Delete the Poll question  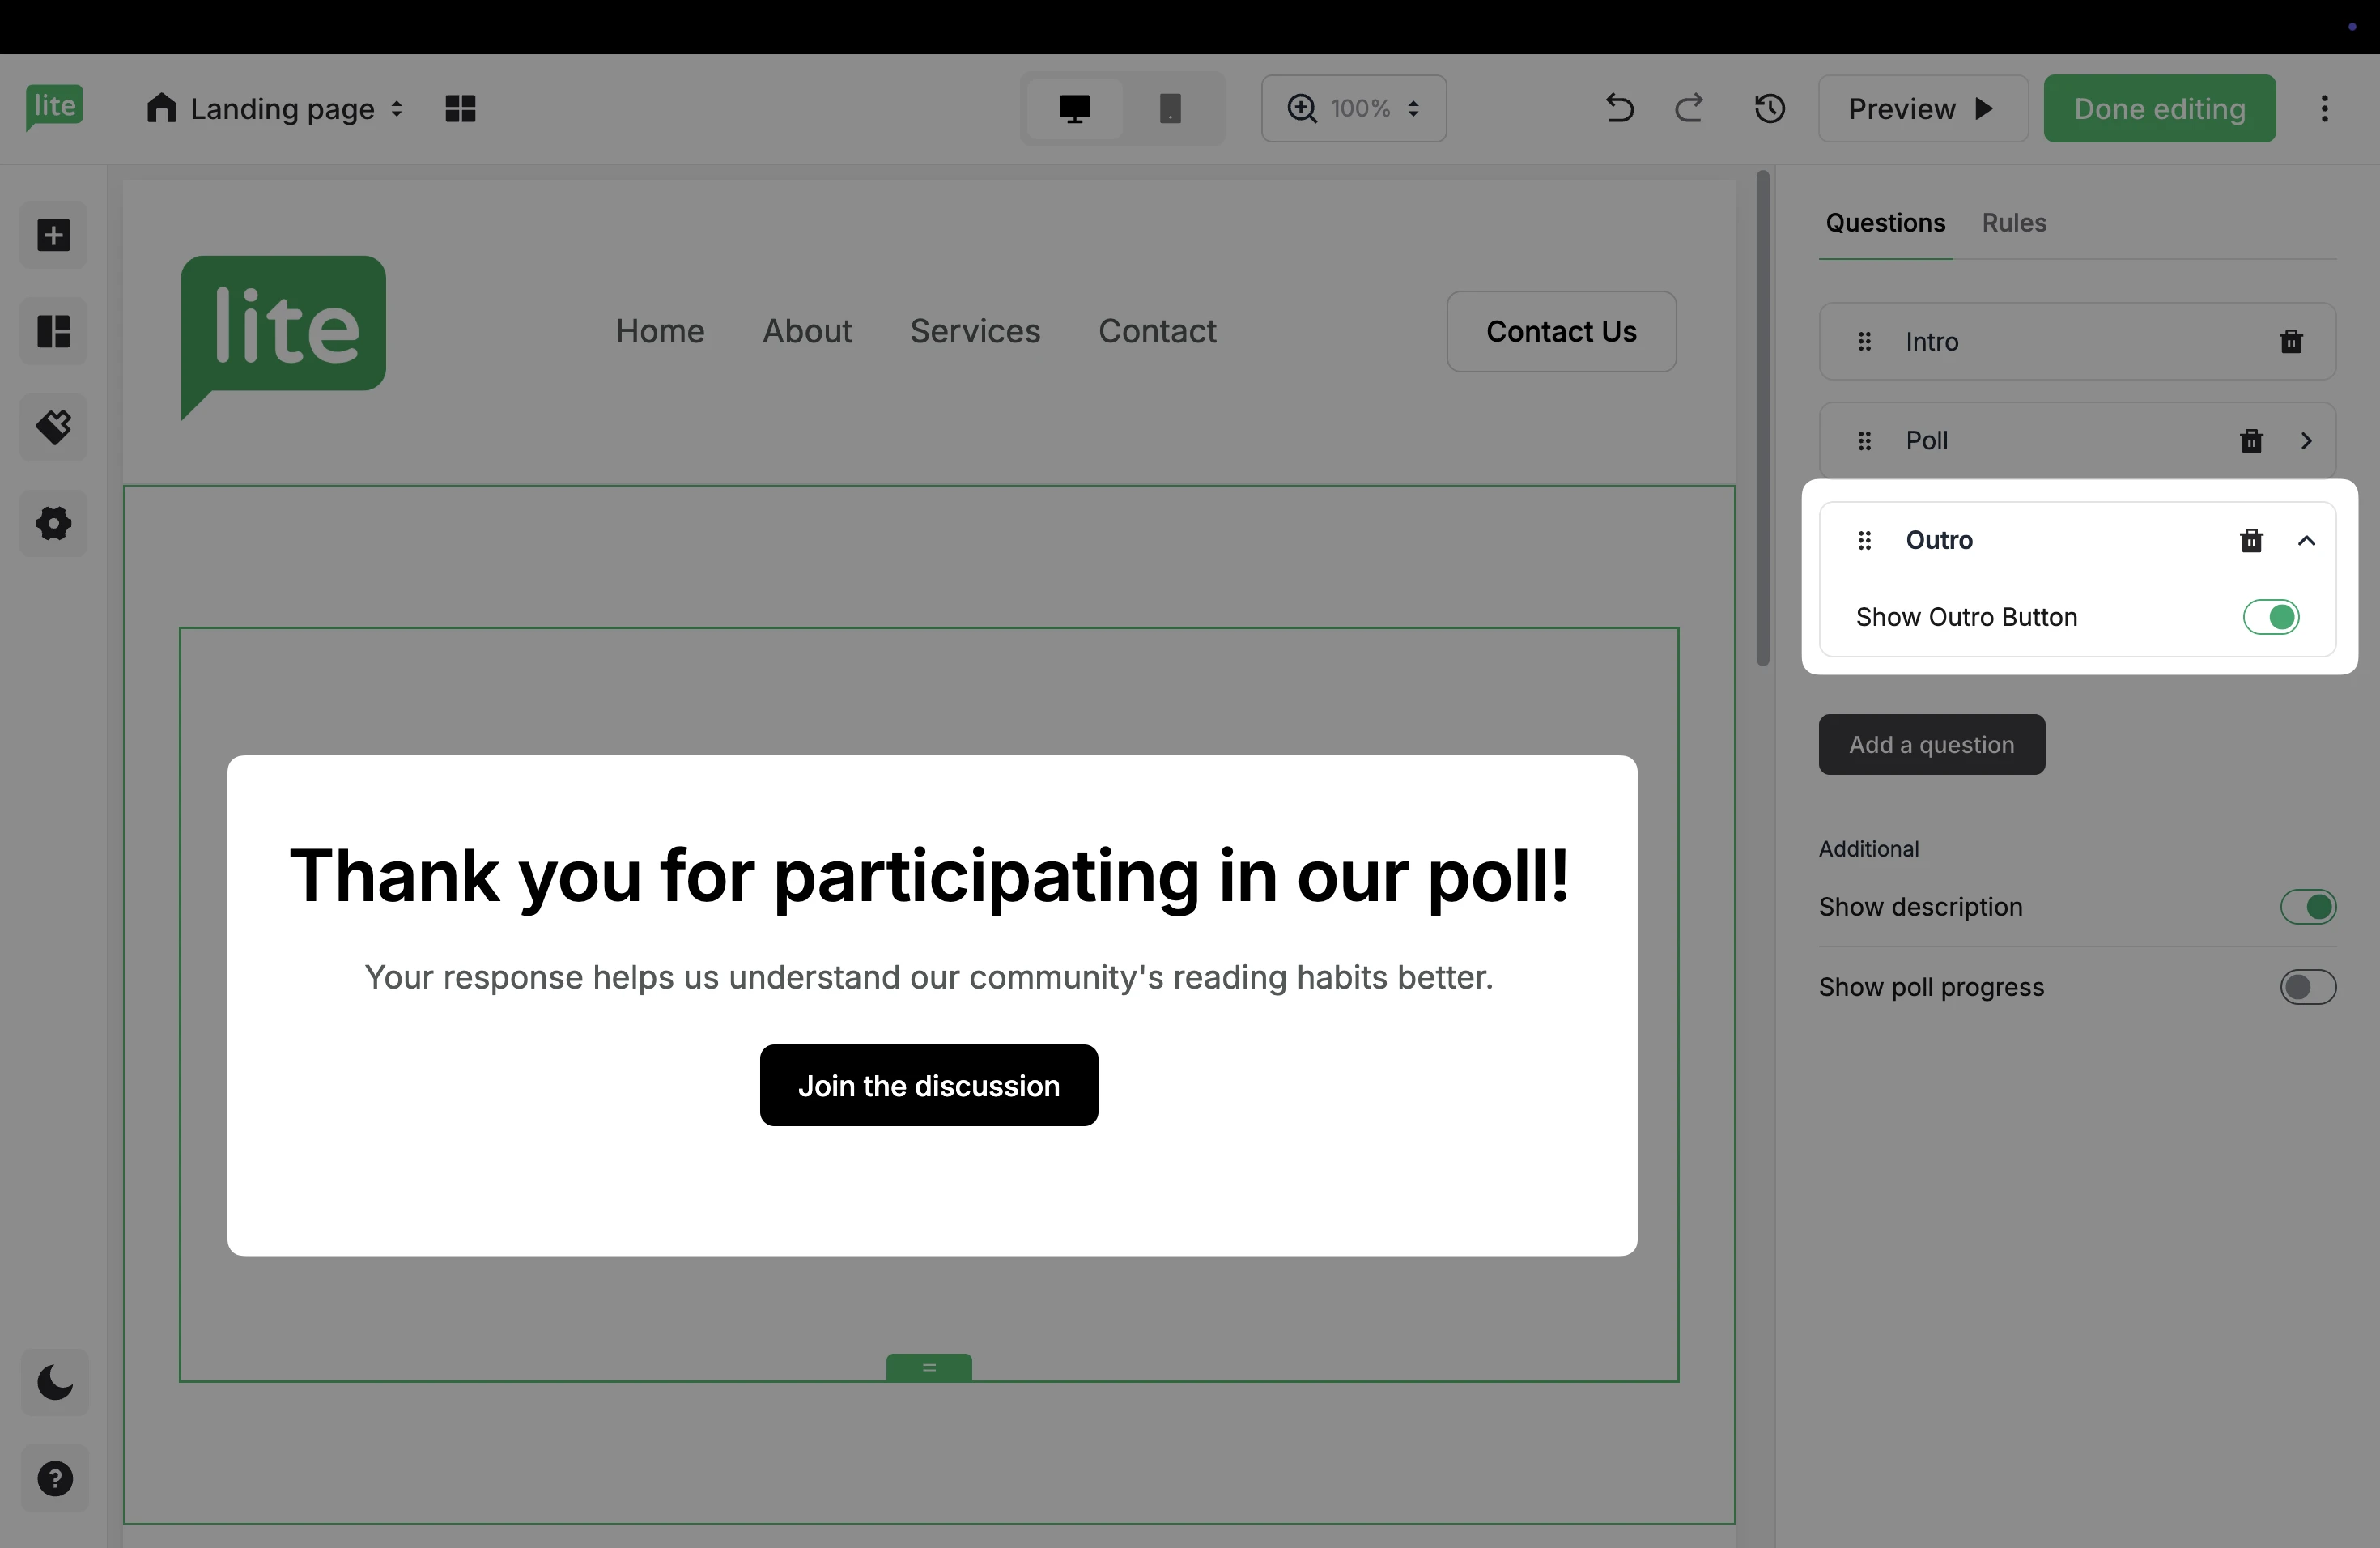(x=2251, y=441)
